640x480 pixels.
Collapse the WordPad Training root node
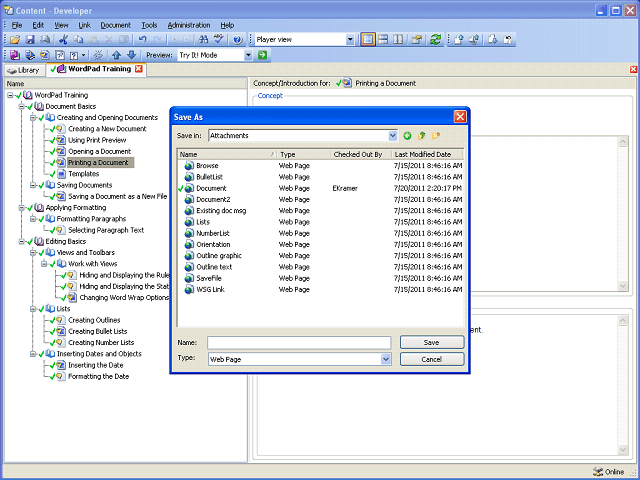tap(10, 95)
